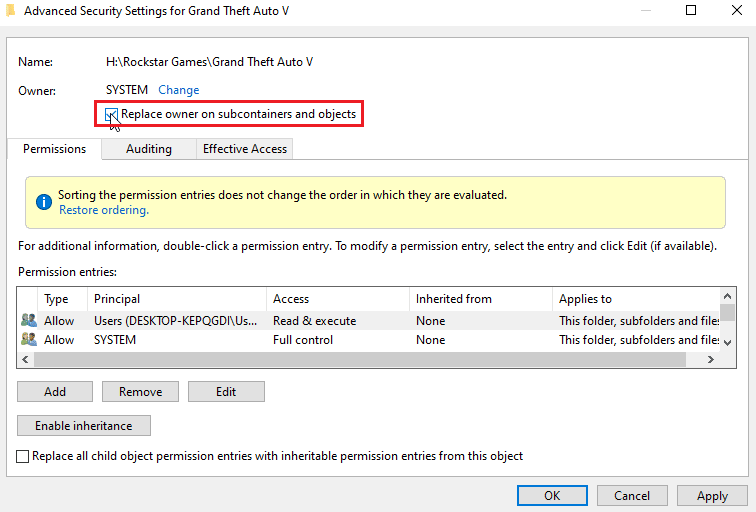Click the group icon beside the SYSTEM entry
The height and width of the screenshot is (512, 756).
(29, 340)
